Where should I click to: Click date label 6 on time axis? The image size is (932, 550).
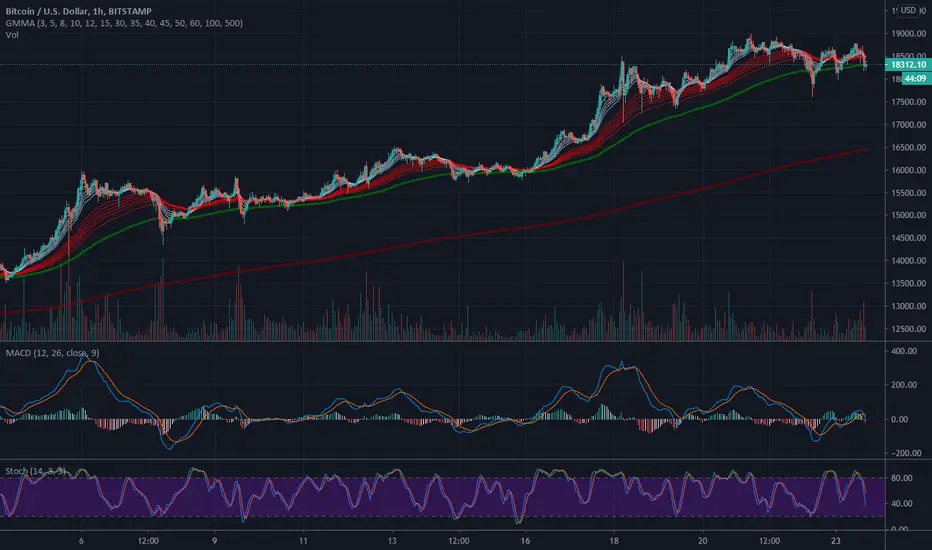coord(81,541)
